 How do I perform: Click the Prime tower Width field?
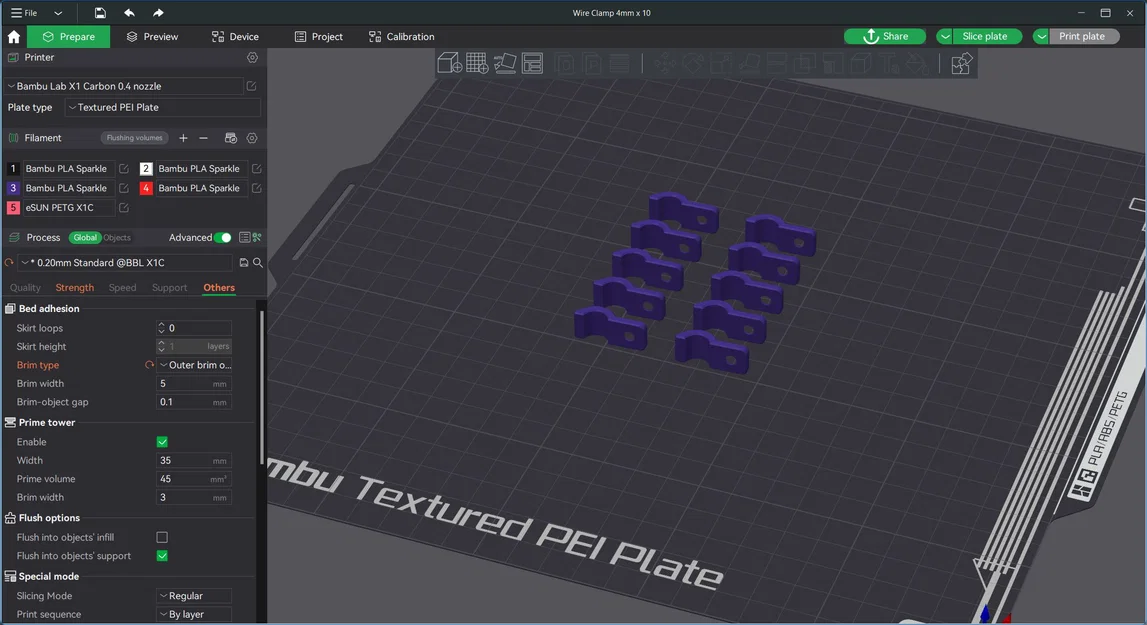click(x=194, y=461)
